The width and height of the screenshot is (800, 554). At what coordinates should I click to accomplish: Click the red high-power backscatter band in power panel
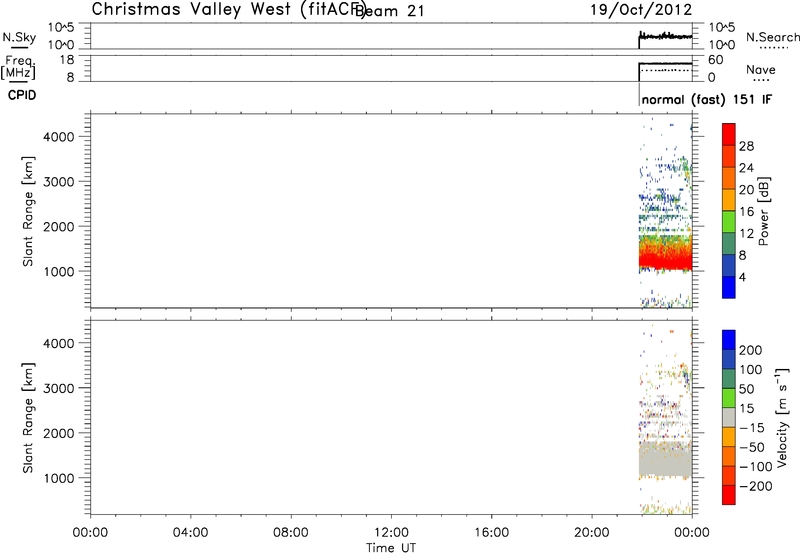pos(666,259)
